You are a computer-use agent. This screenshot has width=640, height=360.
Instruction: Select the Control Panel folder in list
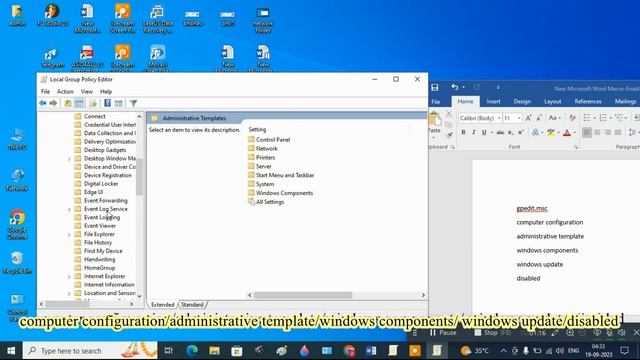(x=269, y=140)
